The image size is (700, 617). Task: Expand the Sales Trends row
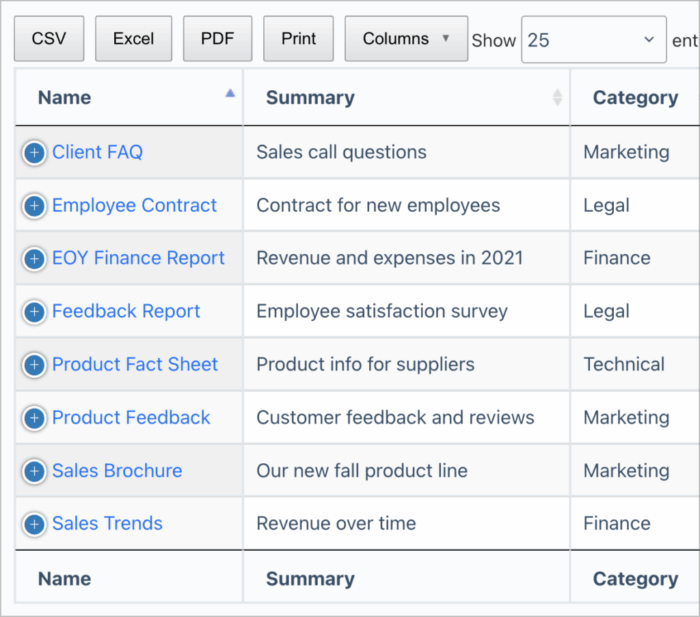click(x=34, y=524)
